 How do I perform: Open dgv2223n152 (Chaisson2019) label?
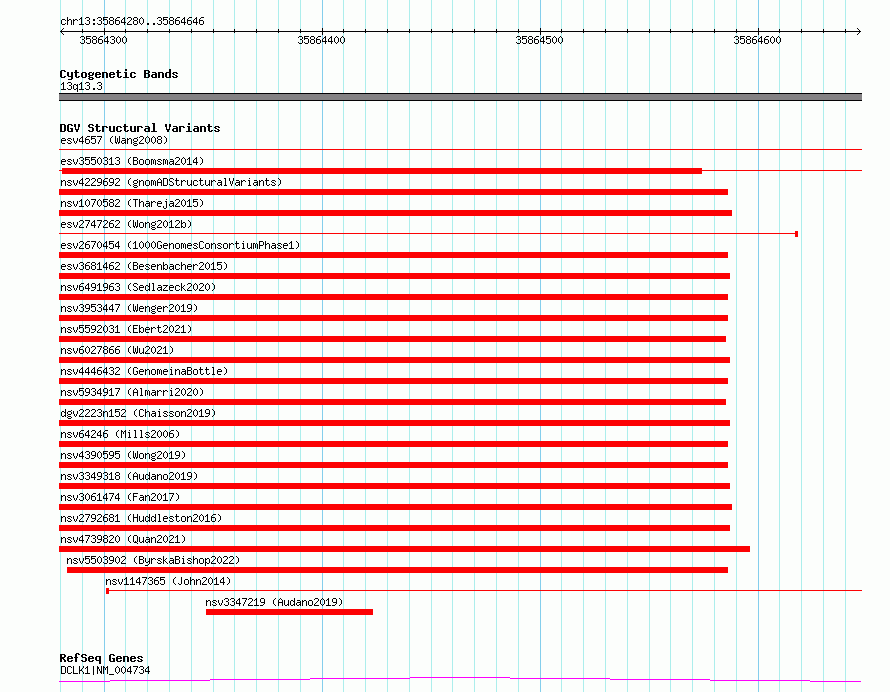point(138,413)
